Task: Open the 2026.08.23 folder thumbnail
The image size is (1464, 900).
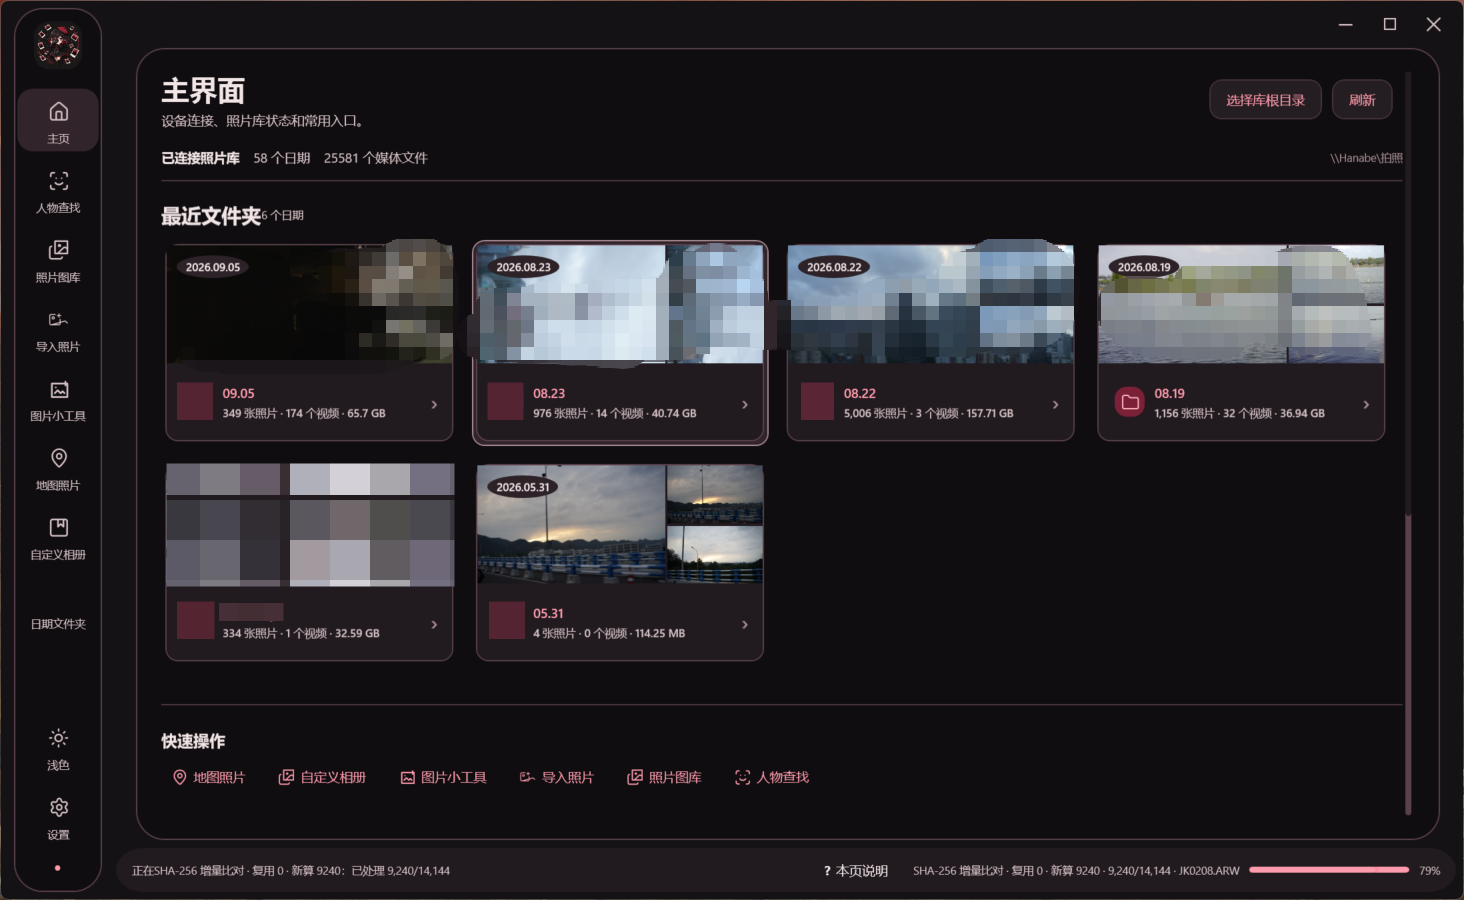Action: 620,304
